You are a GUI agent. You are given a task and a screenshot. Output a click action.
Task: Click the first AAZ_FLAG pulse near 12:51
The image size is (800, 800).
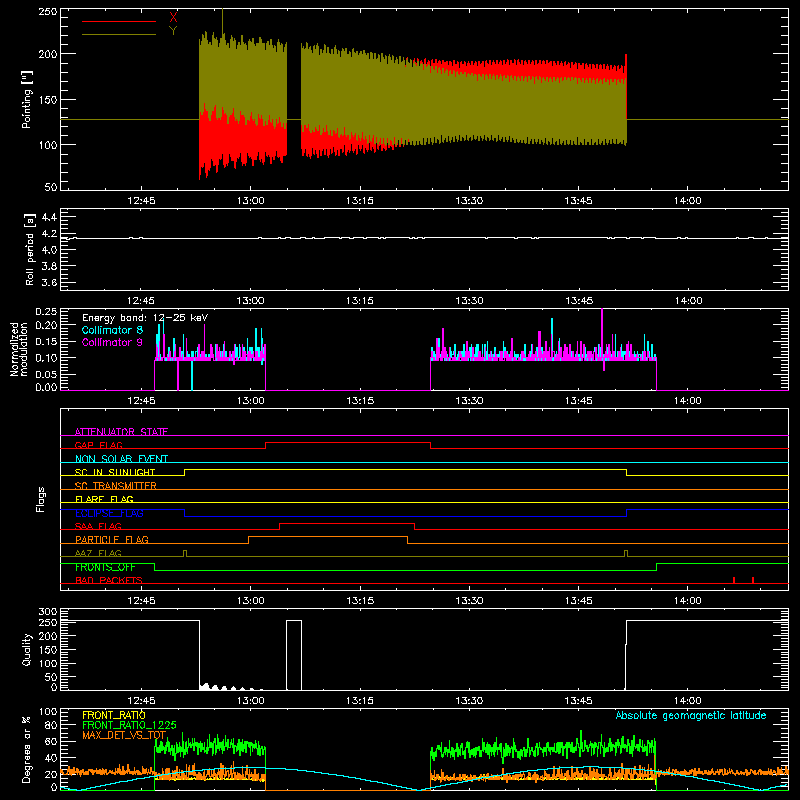click(x=185, y=553)
